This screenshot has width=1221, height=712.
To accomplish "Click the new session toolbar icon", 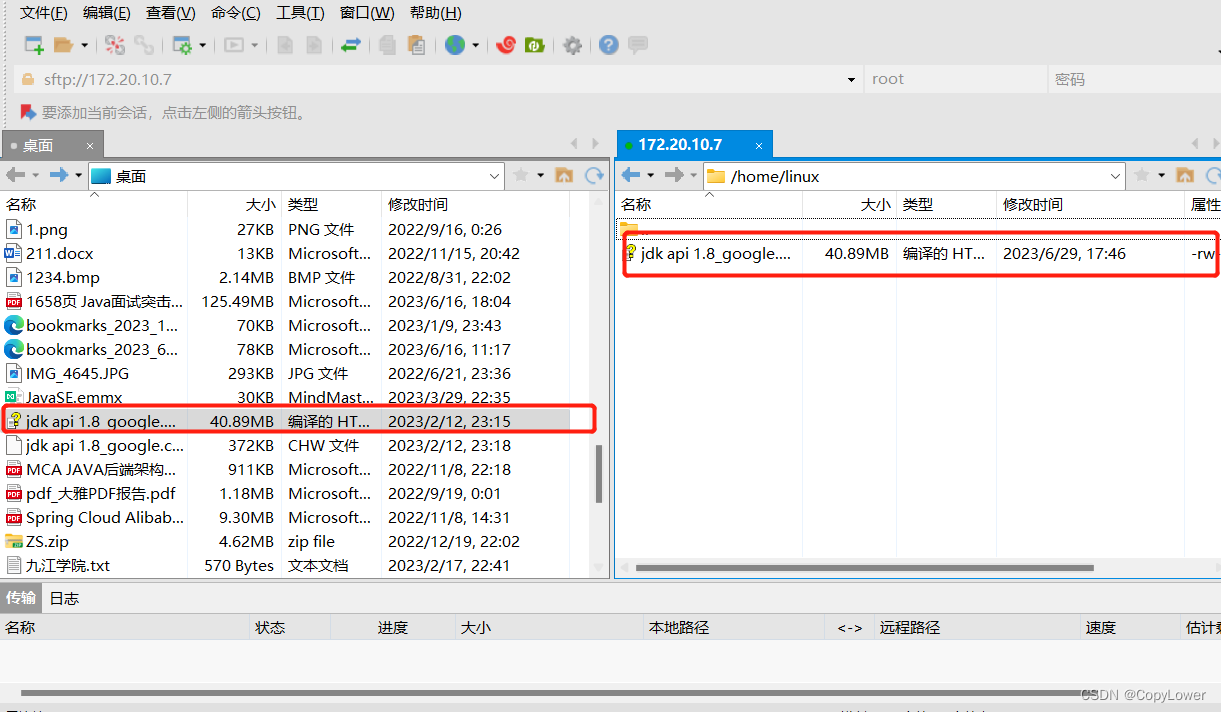I will coord(34,45).
